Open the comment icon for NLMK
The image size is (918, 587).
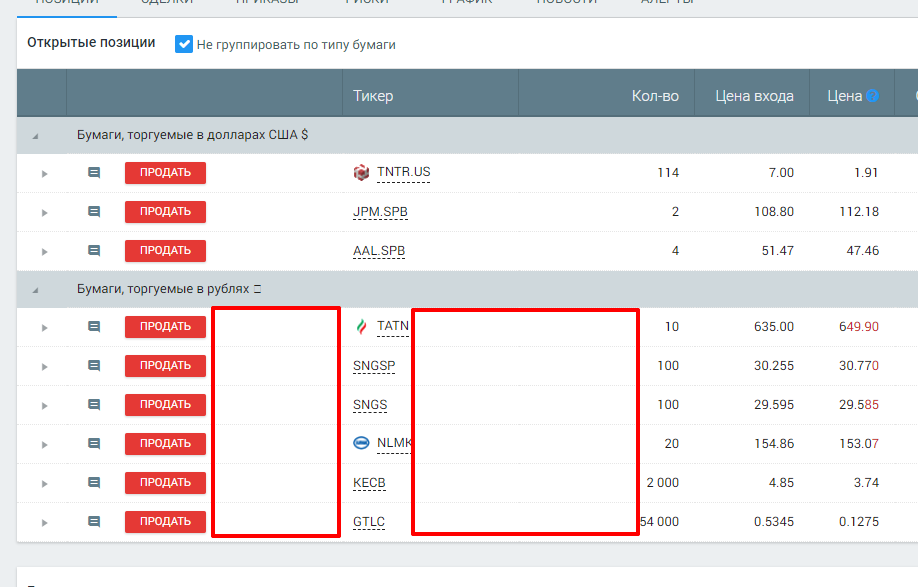coord(94,444)
